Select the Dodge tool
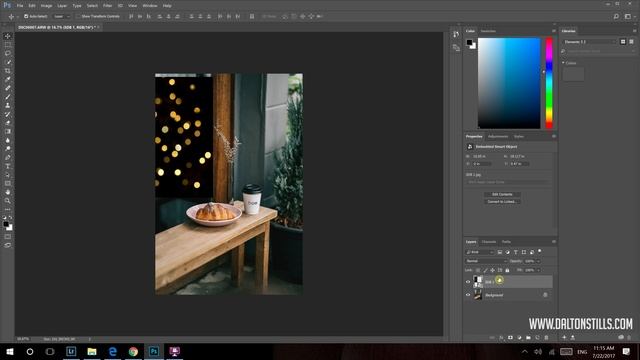 7,149
